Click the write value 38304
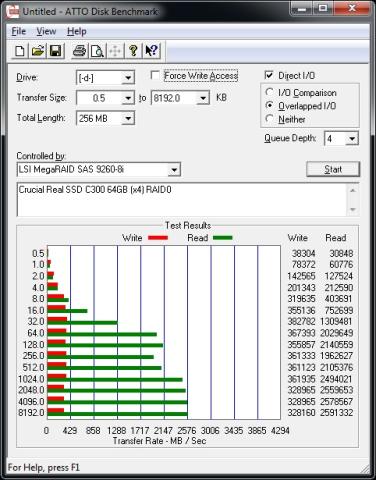 pos(303,254)
